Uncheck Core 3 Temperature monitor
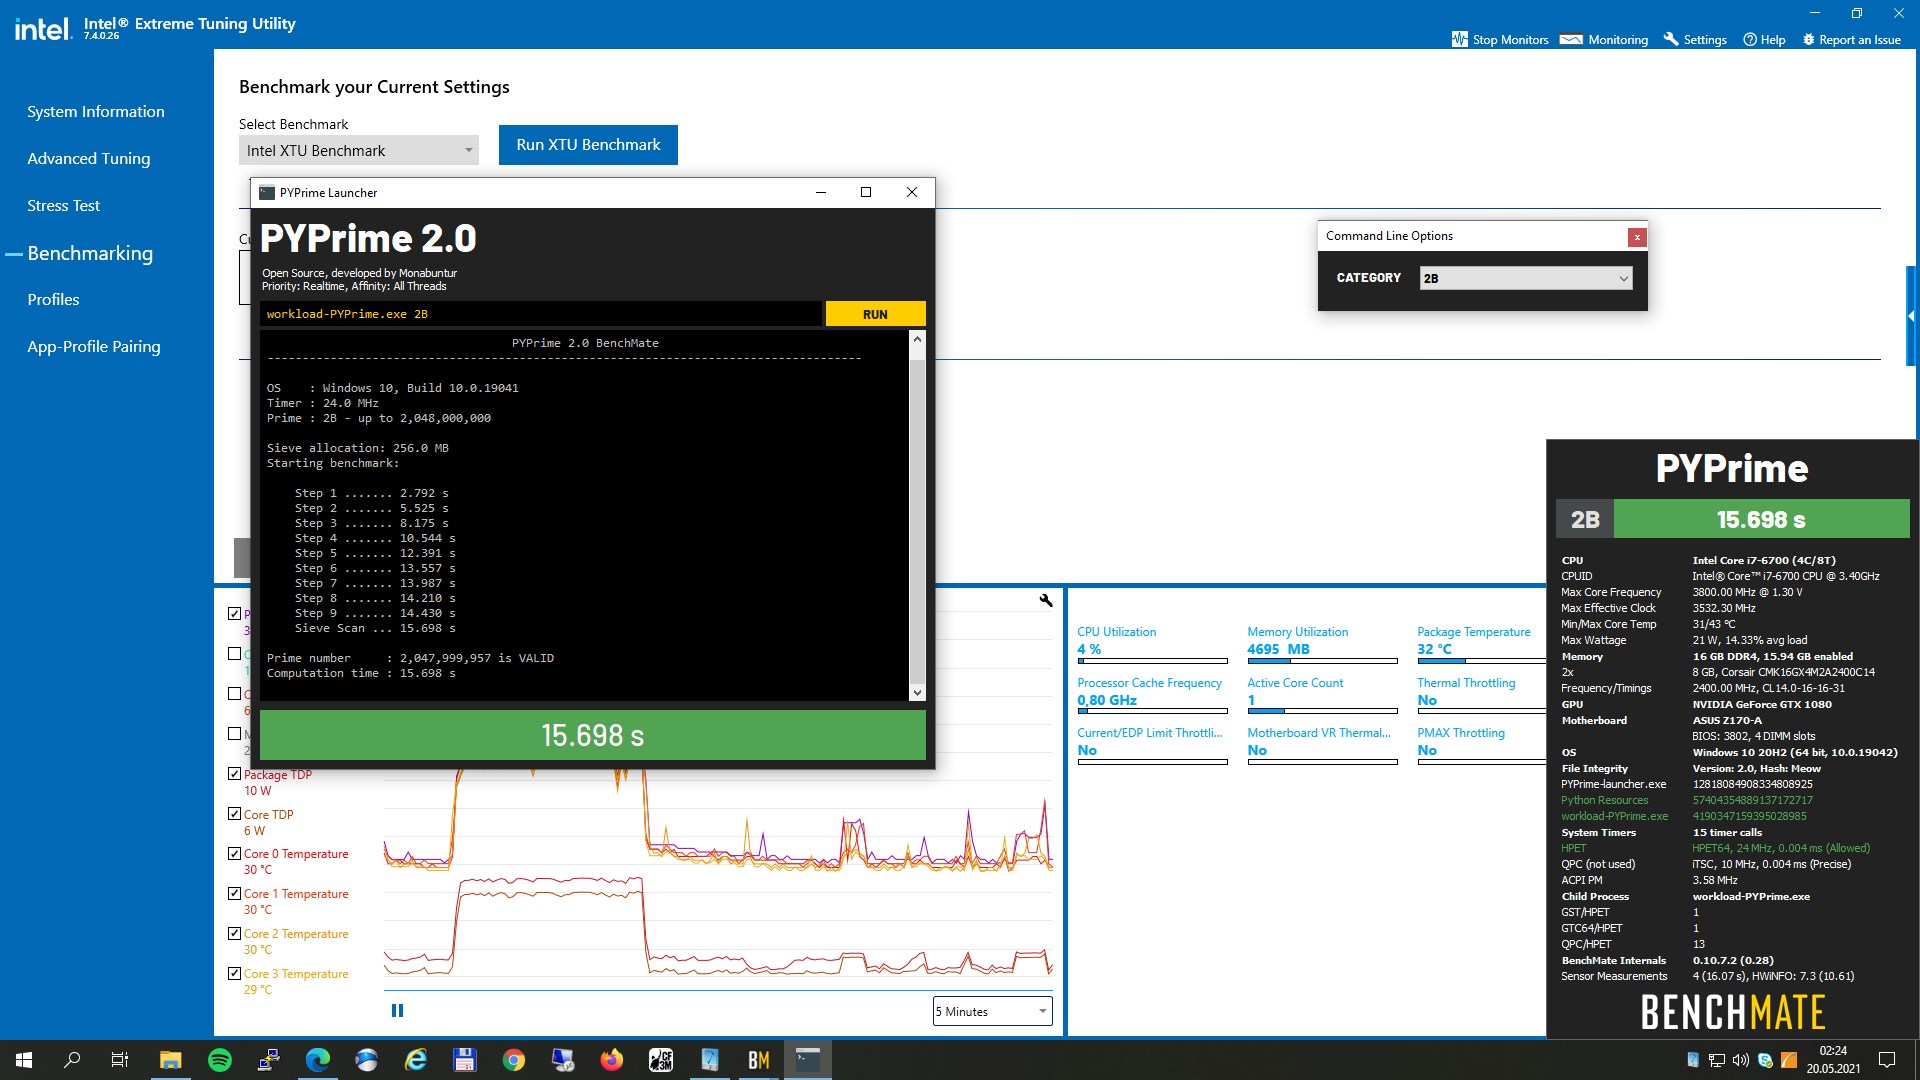The image size is (1920, 1080). 234,973
